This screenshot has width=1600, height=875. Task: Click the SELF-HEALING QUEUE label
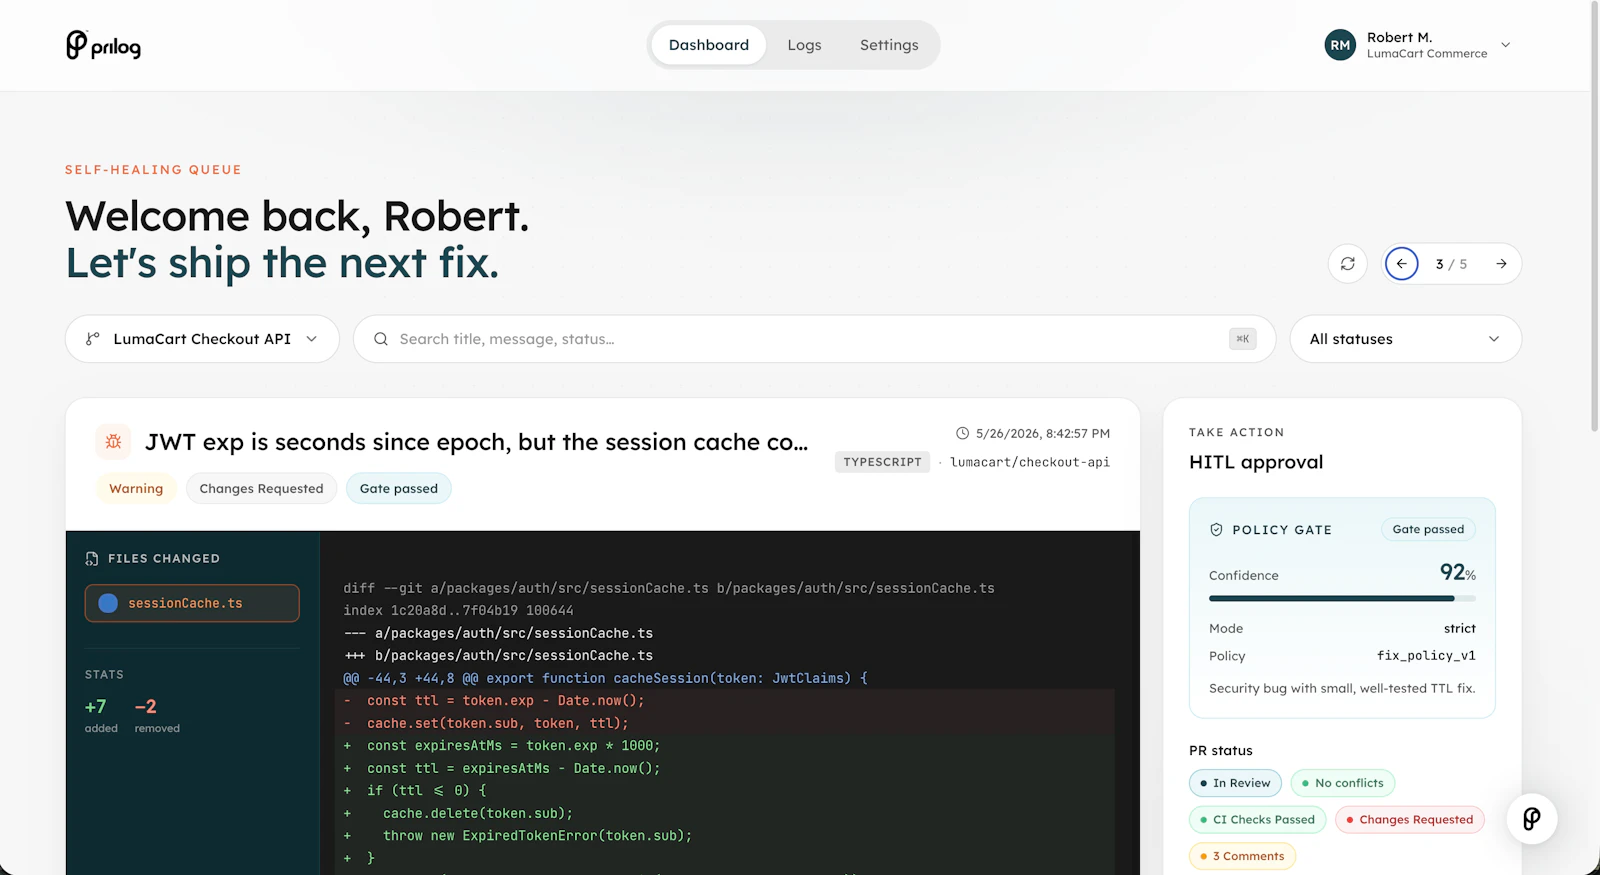(x=153, y=170)
